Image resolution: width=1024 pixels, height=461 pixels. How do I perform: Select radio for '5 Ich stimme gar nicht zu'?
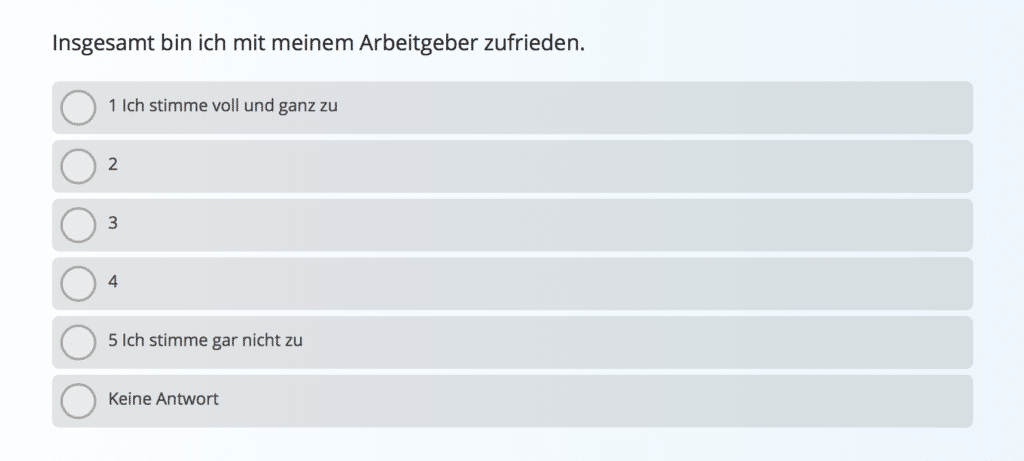[78, 342]
